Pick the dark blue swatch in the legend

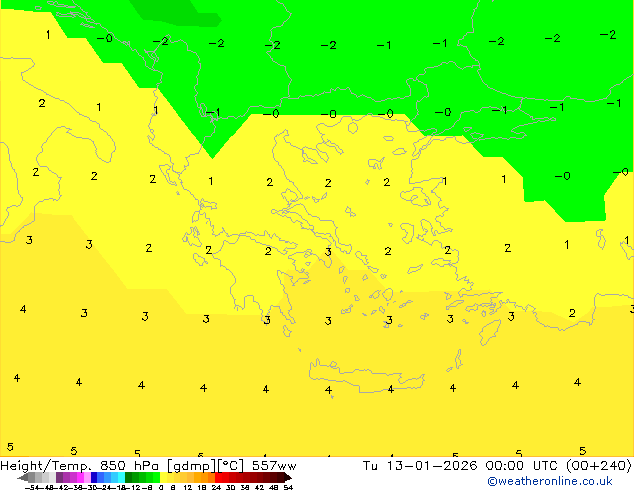coord(94,477)
